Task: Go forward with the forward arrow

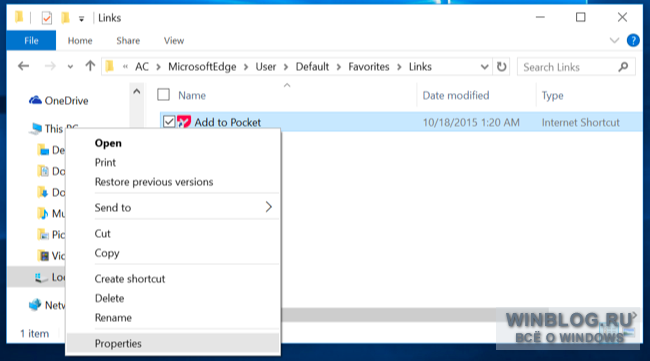Action: point(50,66)
